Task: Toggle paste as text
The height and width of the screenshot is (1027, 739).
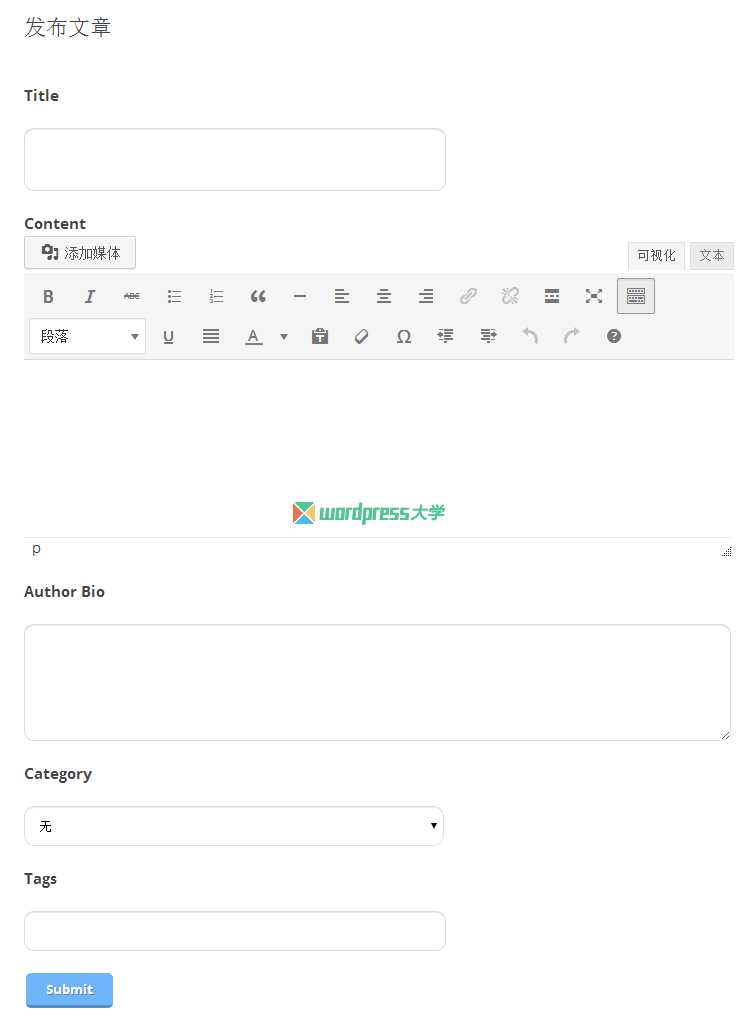Action: [x=320, y=337]
